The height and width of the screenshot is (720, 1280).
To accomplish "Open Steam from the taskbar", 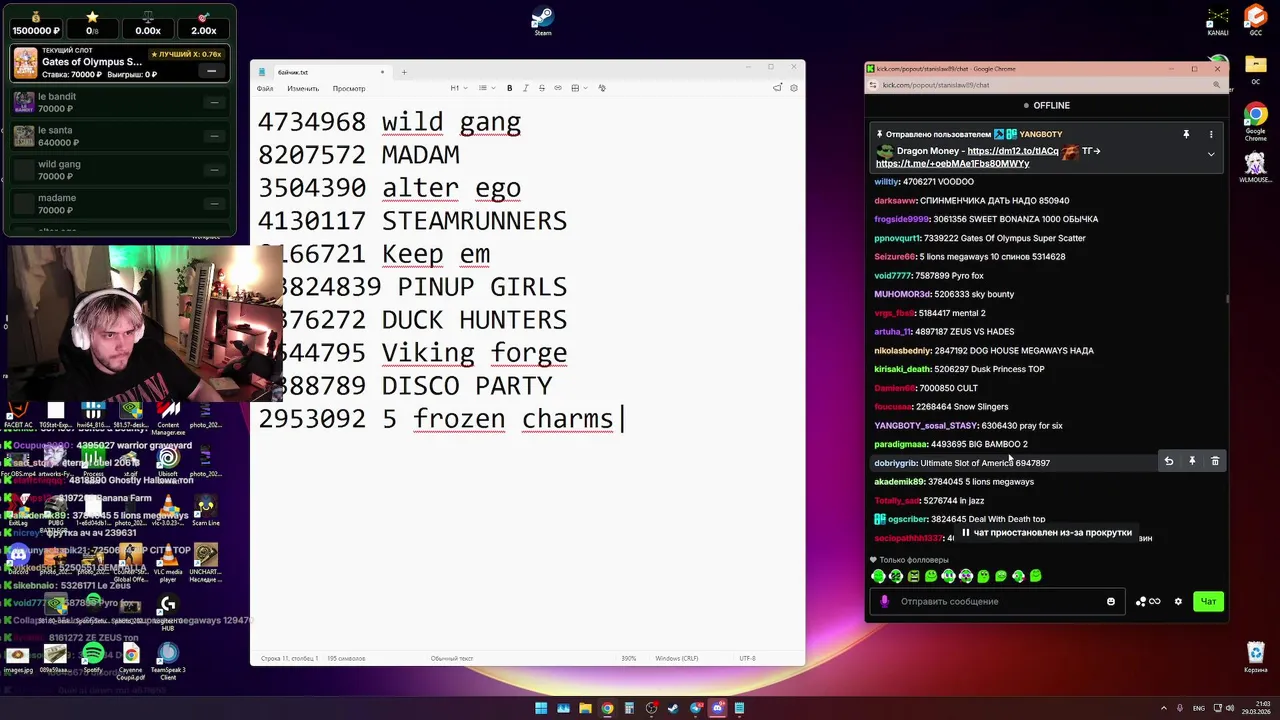I will [673, 708].
